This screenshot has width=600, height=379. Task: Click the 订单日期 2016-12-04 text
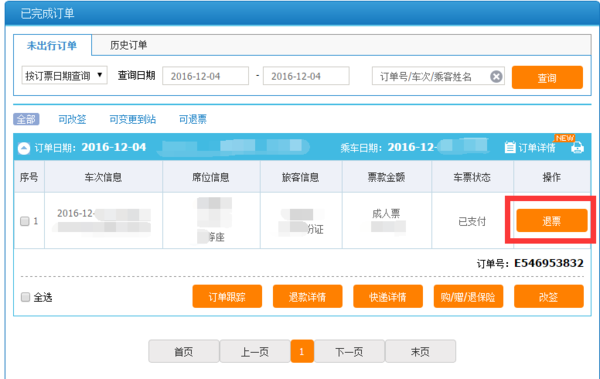pyautogui.click(x=90, y=147)
